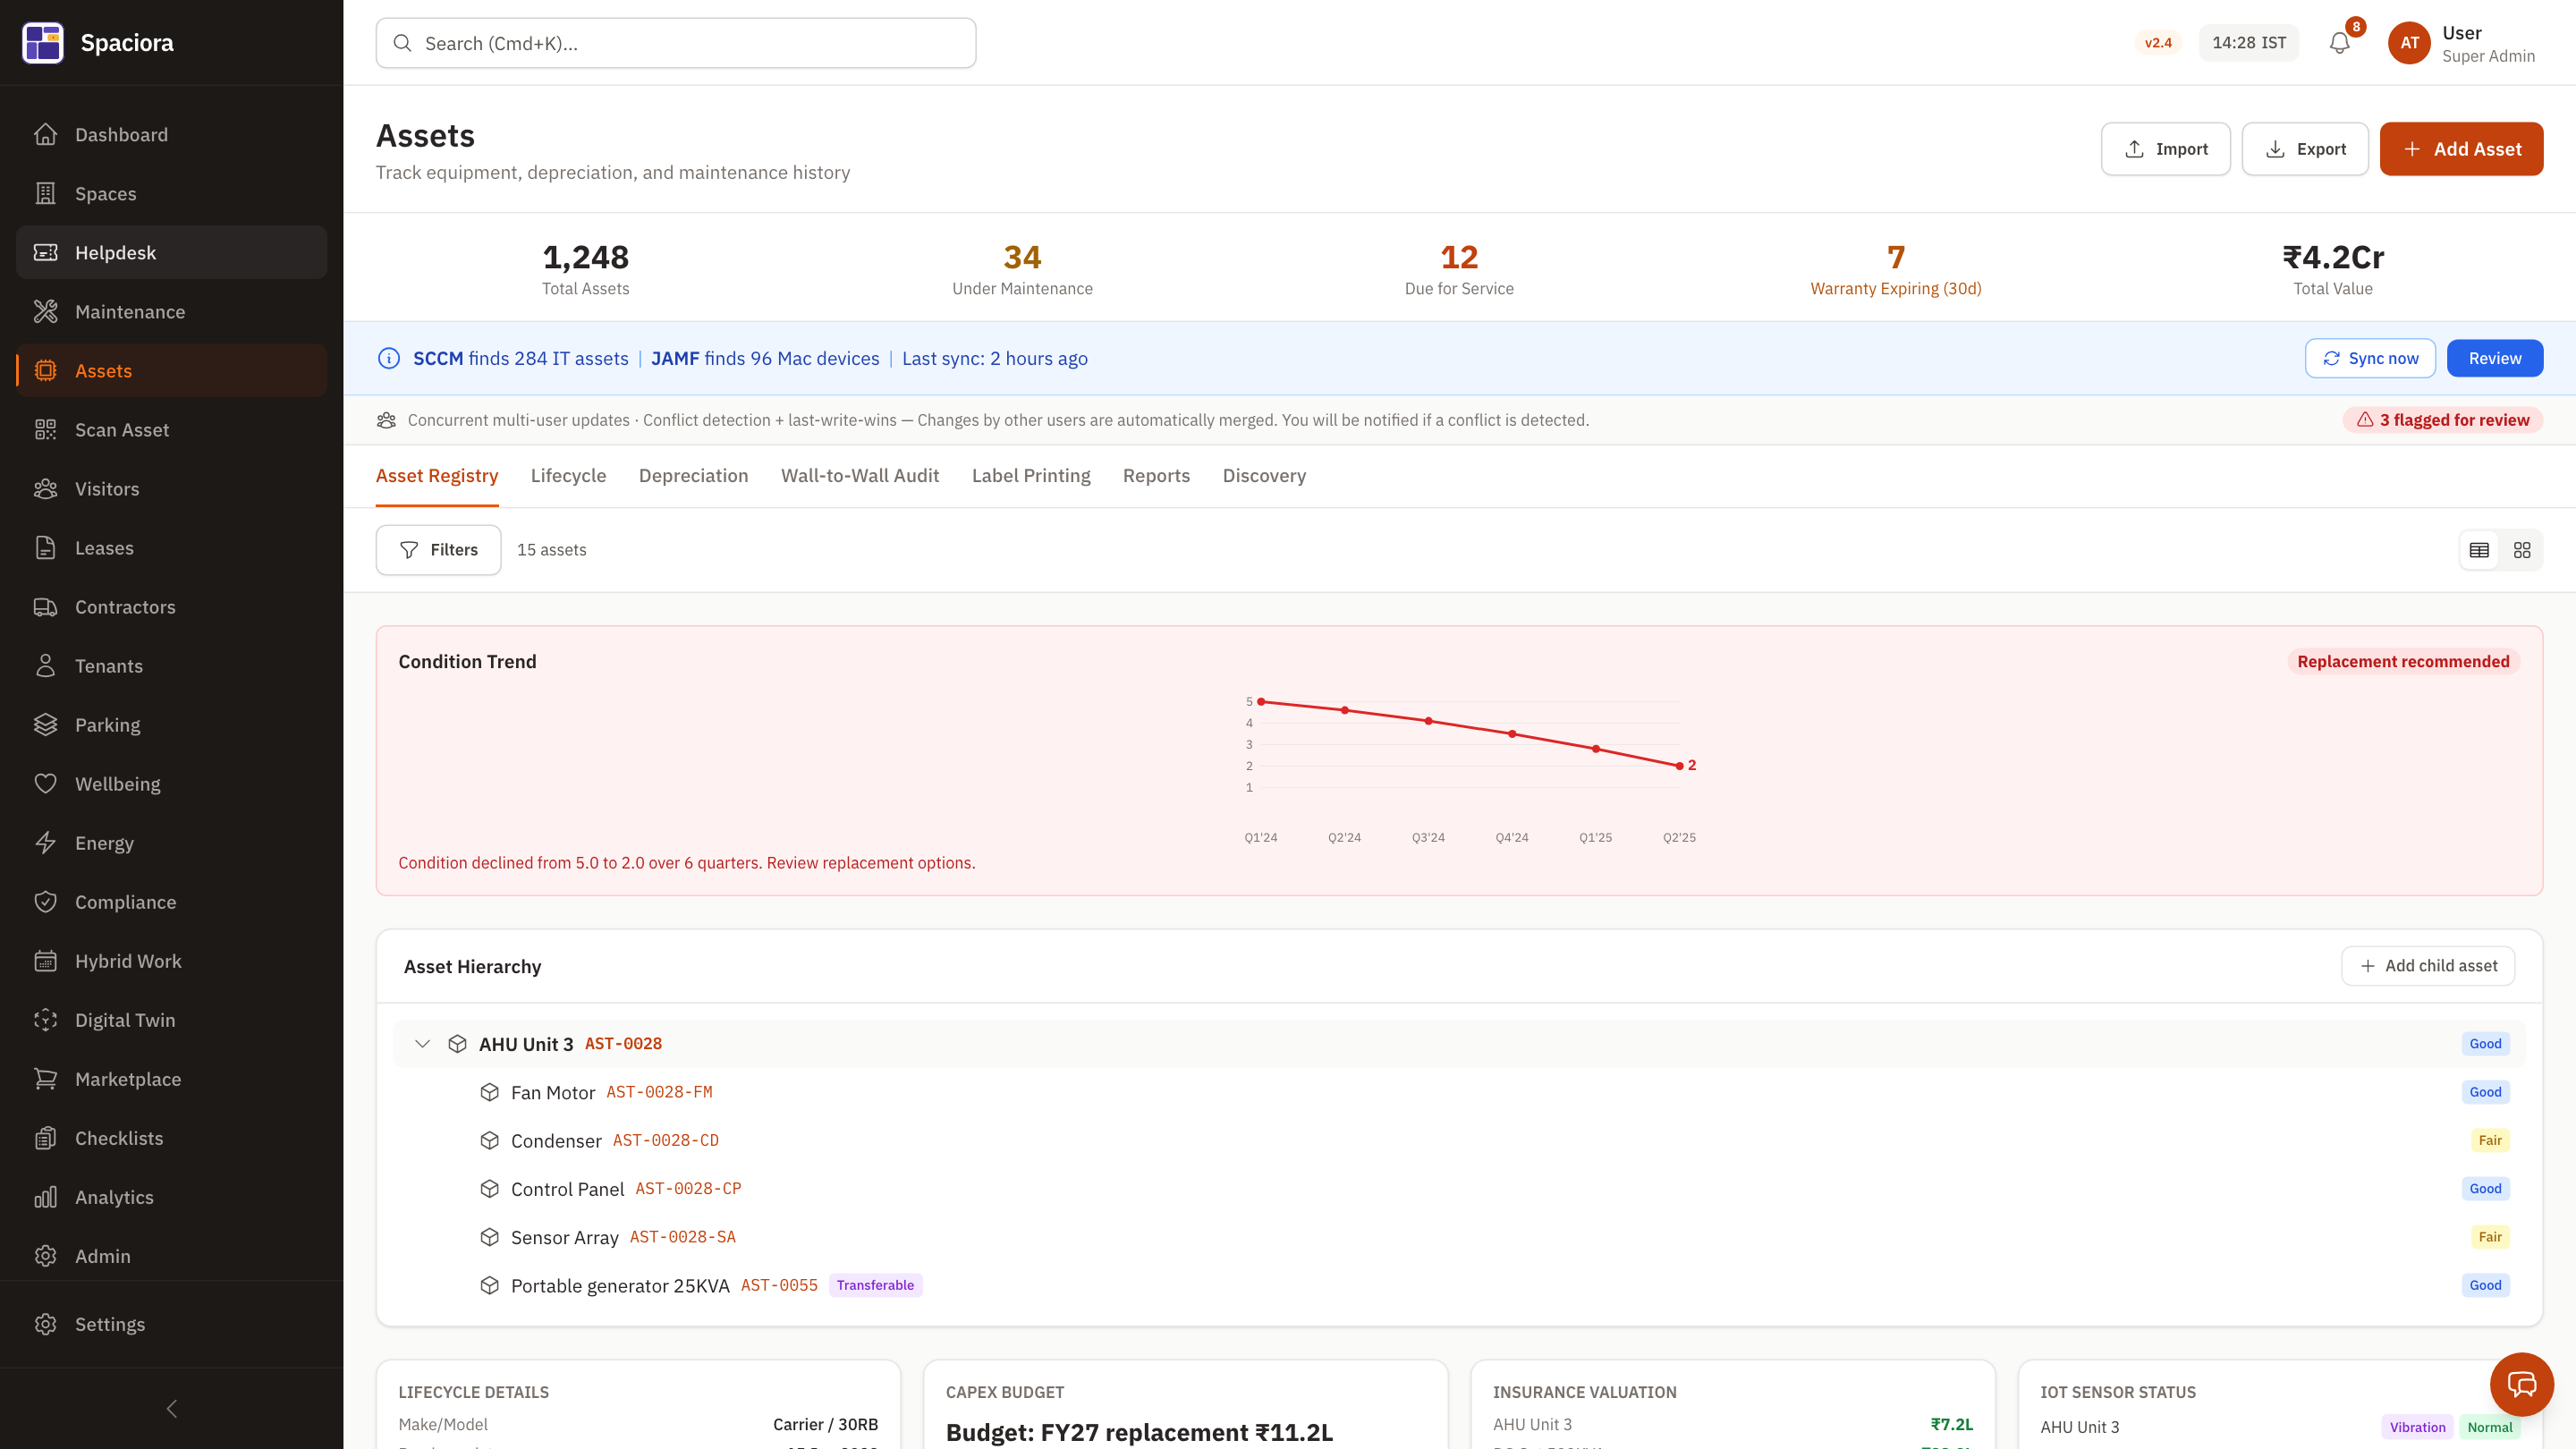Switch to the Lifecycle tab

pos(568,475)
